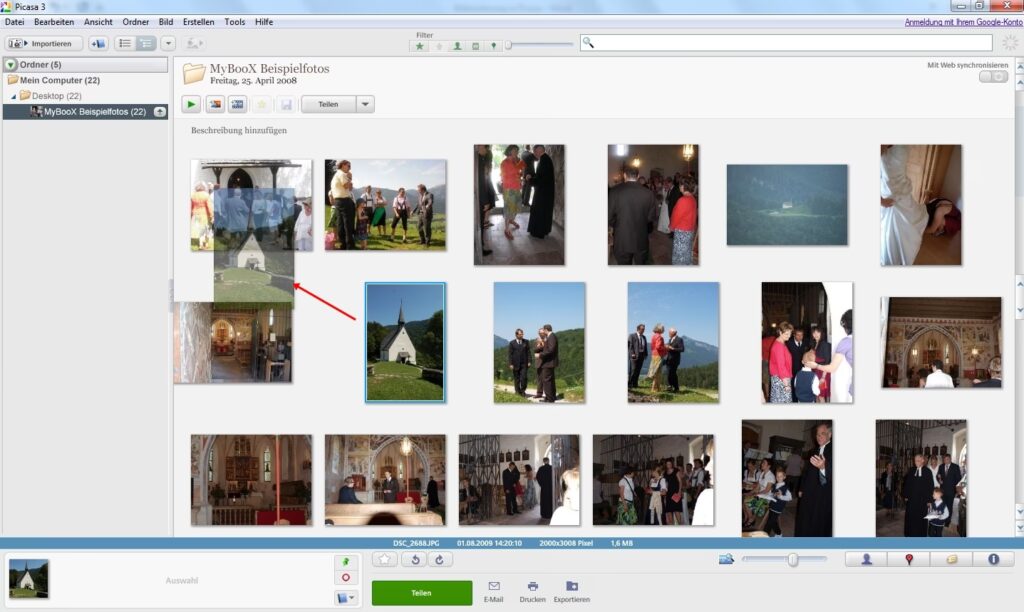Show the properties panel info icon
Image resolution: width=1024 pixels, height=612 pixels.
[x=993, y=559]
